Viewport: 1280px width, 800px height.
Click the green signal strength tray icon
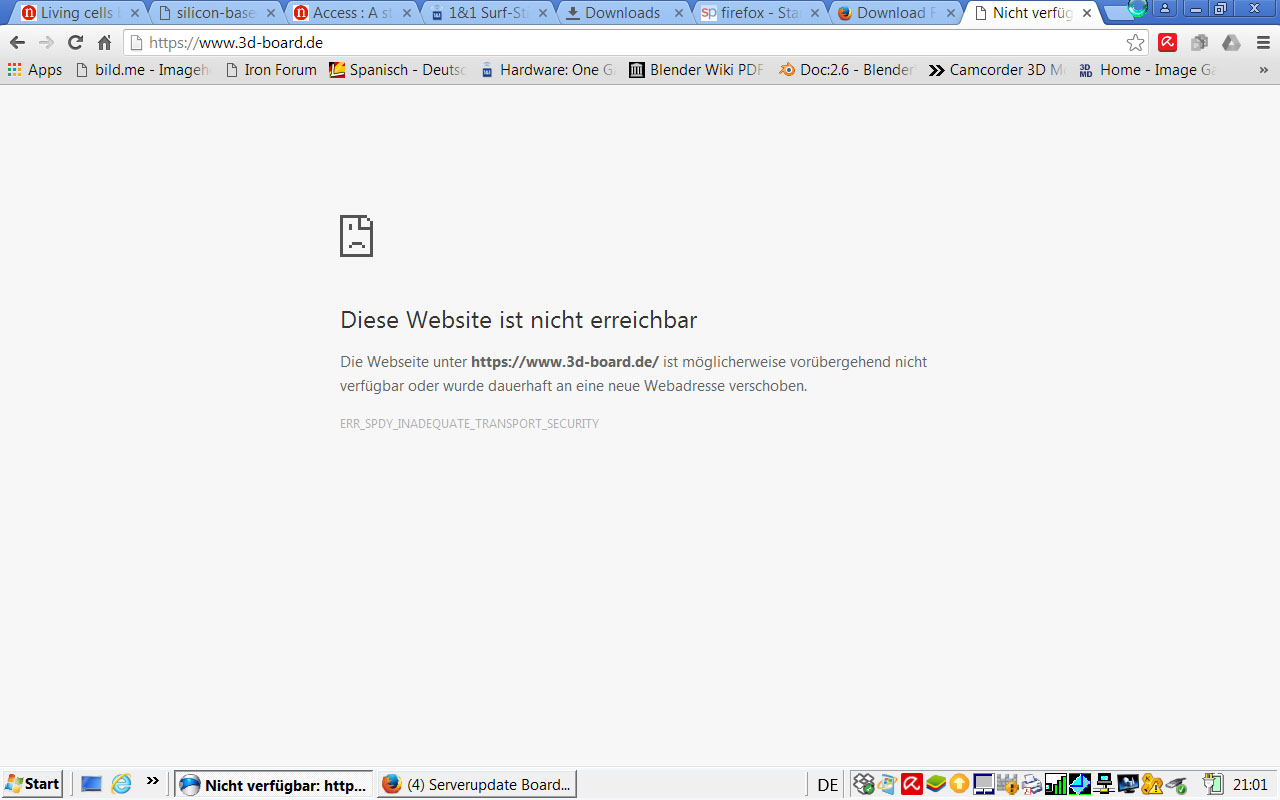1055,785
